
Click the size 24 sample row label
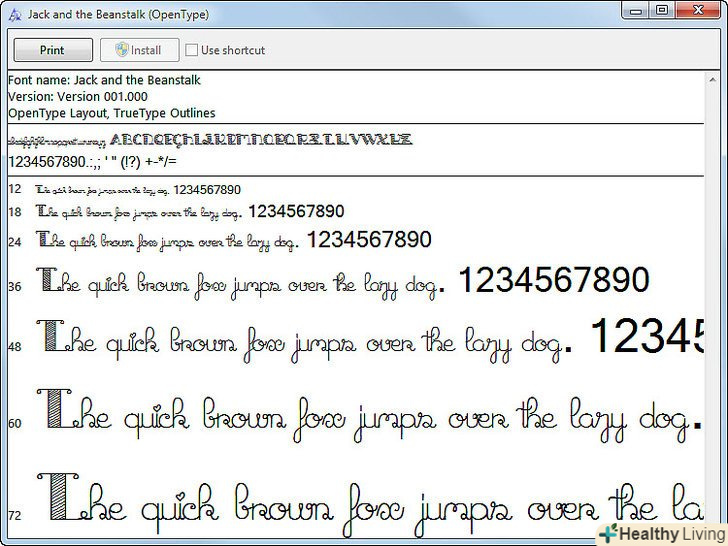pos(15,241)
